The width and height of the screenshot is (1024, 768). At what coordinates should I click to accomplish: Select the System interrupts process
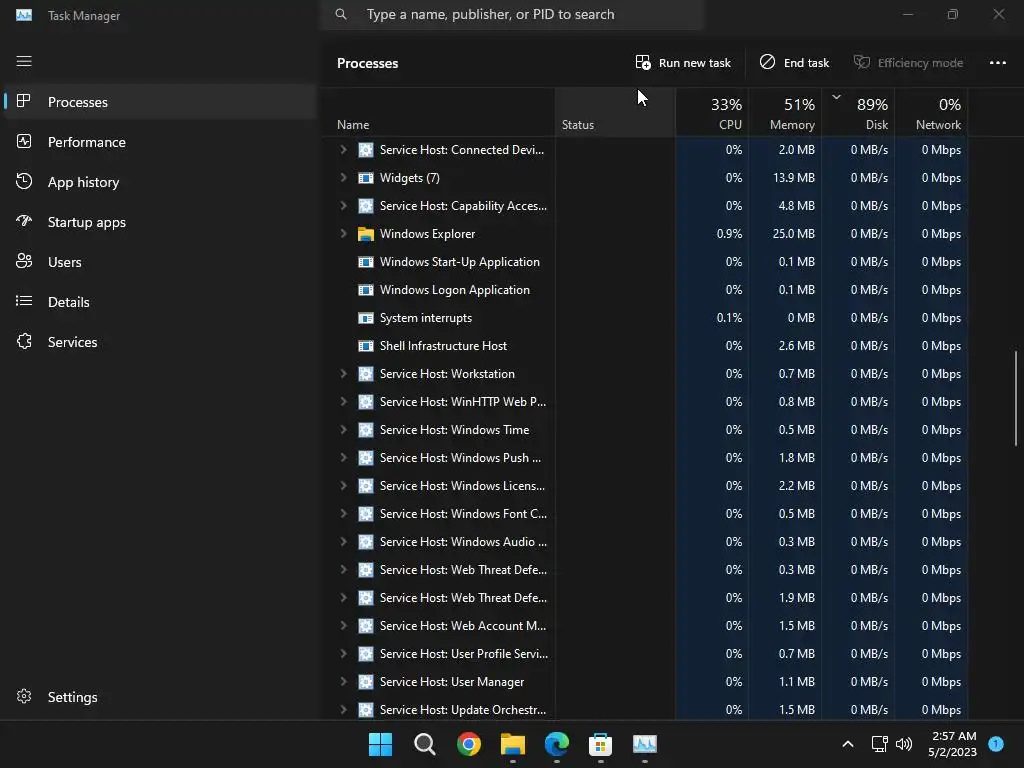point(645,318)
